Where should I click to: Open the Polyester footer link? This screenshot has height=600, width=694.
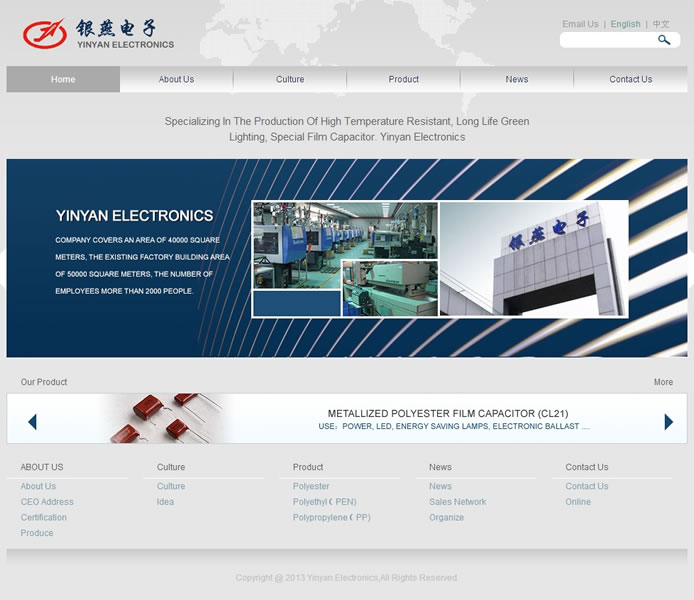(x=311, y=486)
